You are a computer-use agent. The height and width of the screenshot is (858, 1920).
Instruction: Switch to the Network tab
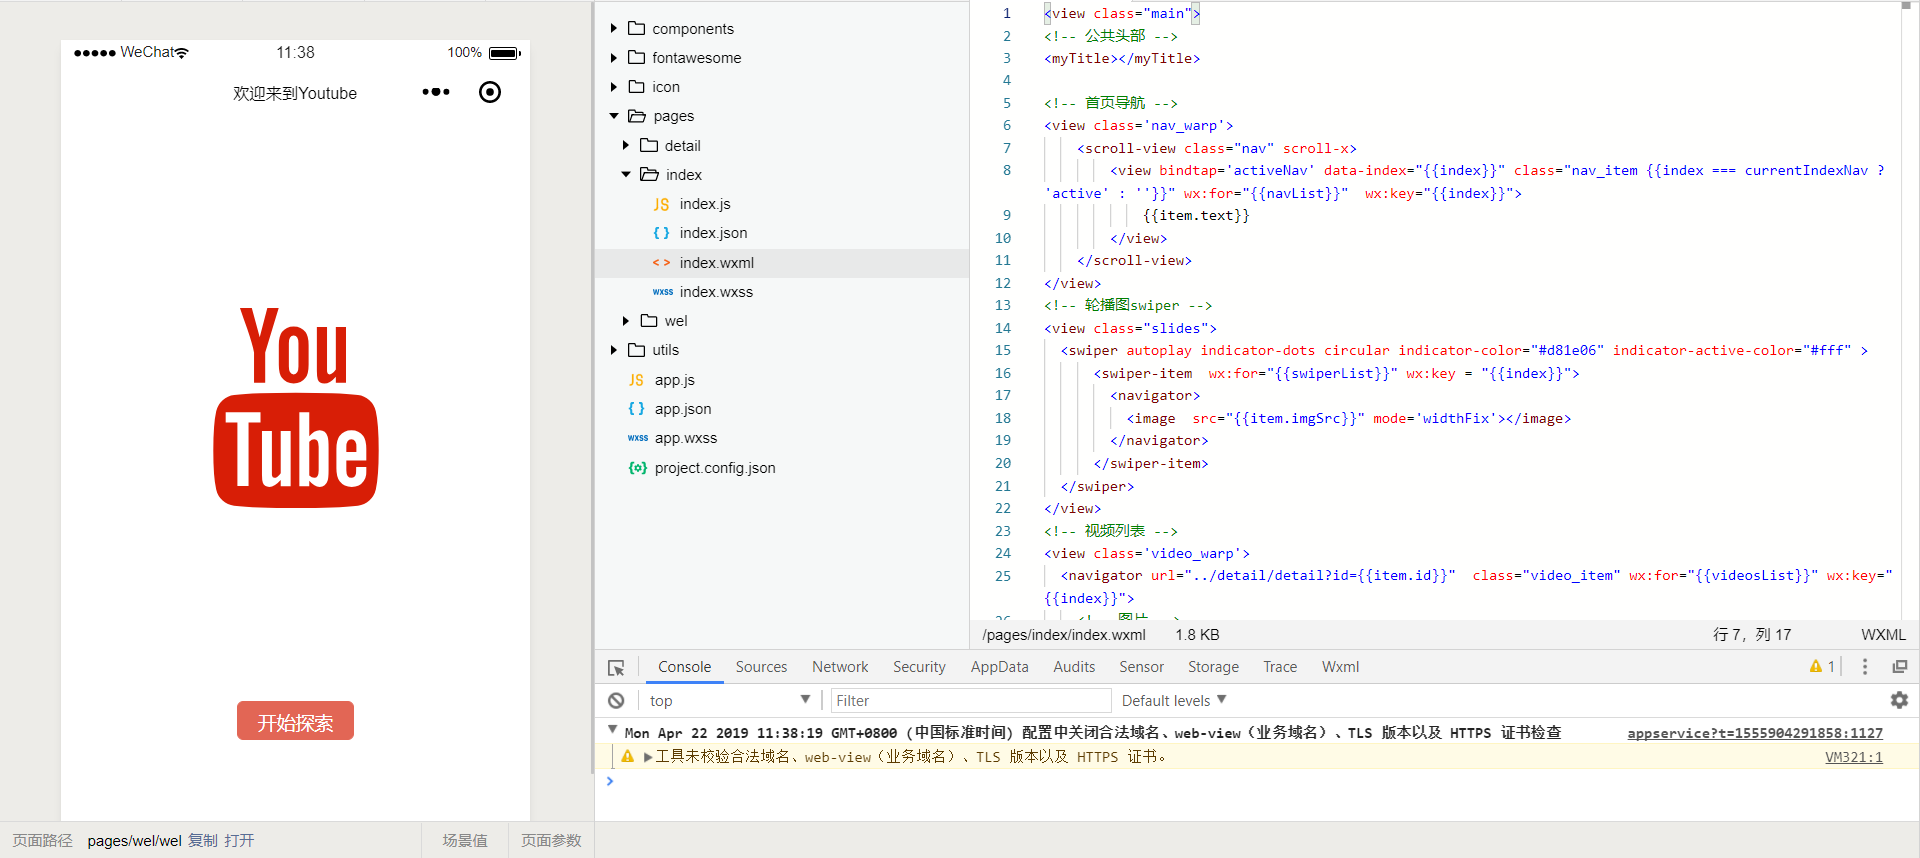(840, 667)
